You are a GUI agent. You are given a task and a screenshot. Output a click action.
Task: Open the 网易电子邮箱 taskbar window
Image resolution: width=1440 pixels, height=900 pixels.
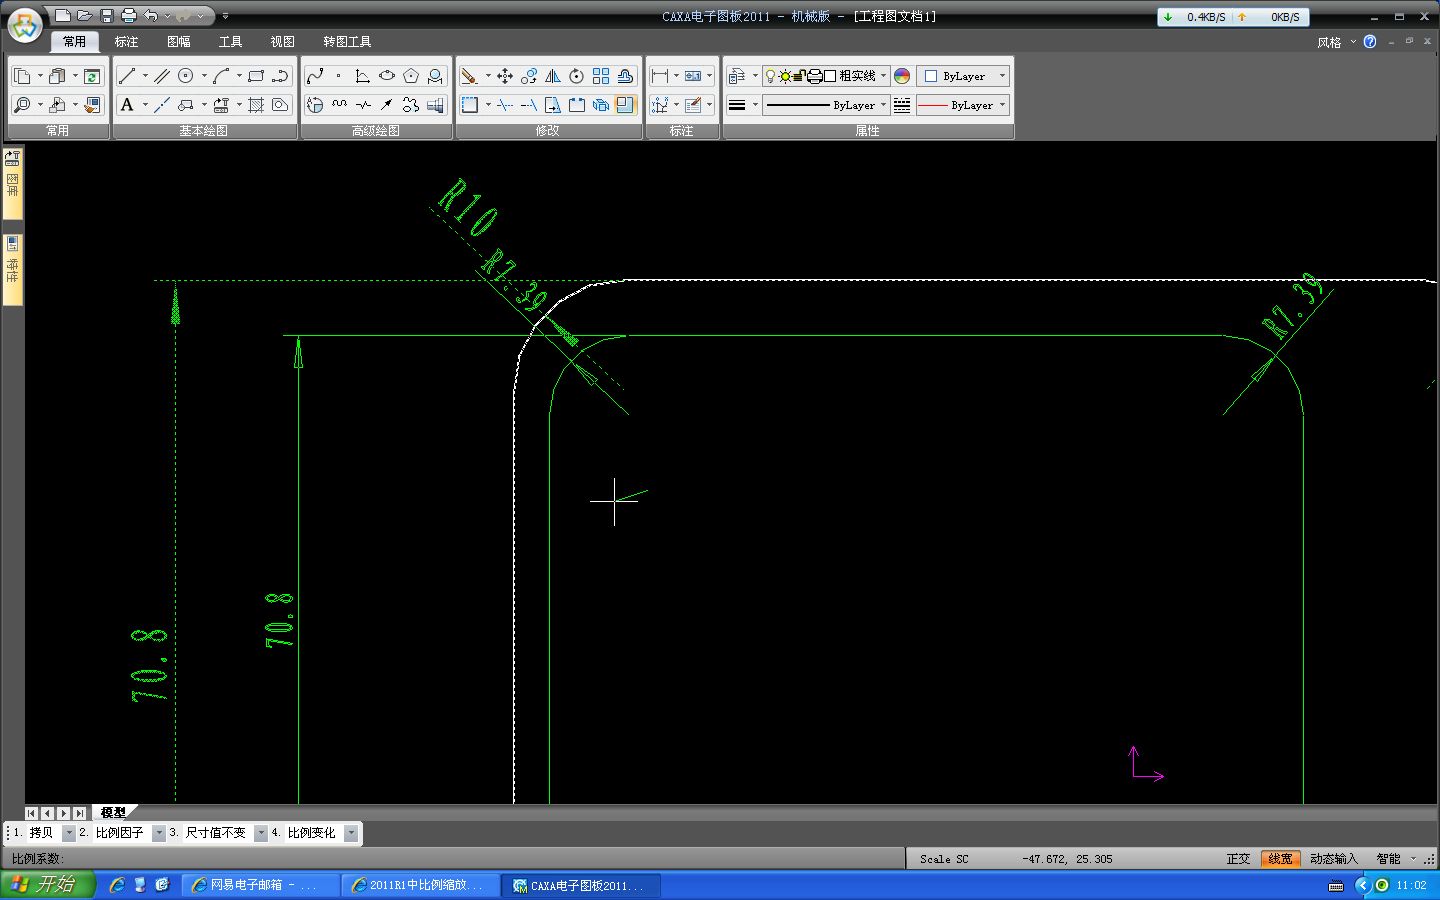click(x=262, y=885)
